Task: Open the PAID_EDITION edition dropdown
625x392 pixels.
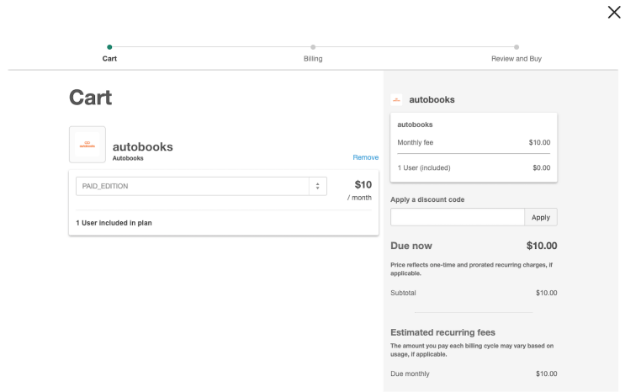Action: tap(201, 186)
